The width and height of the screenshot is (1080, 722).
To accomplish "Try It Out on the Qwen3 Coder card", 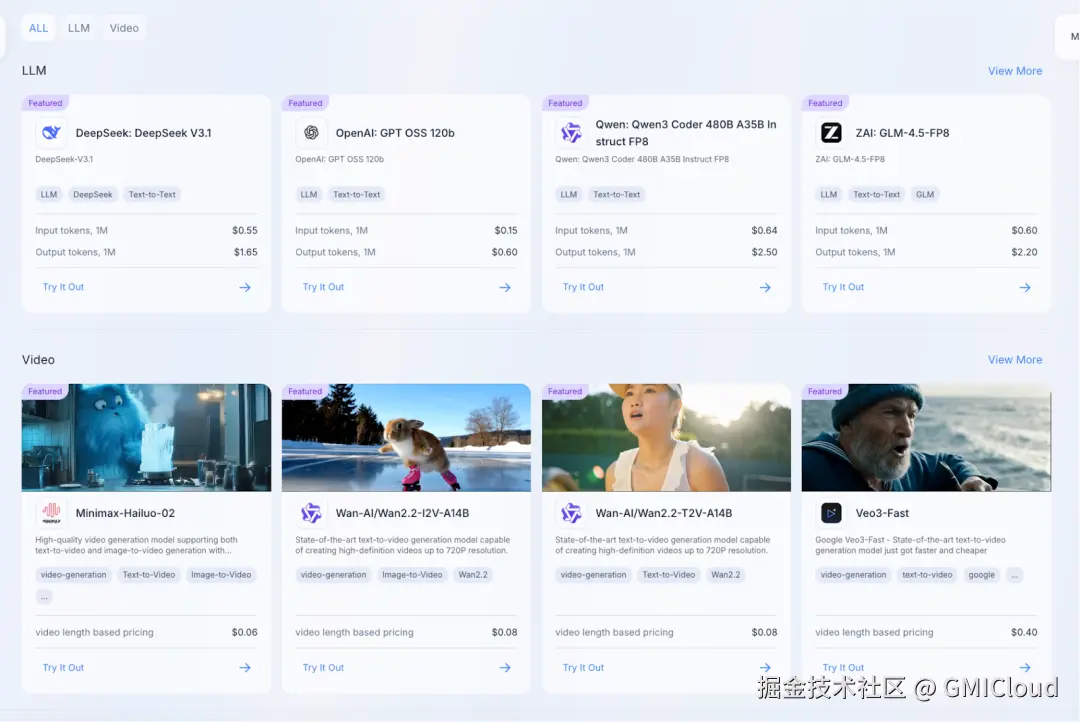I will (583, 287).
